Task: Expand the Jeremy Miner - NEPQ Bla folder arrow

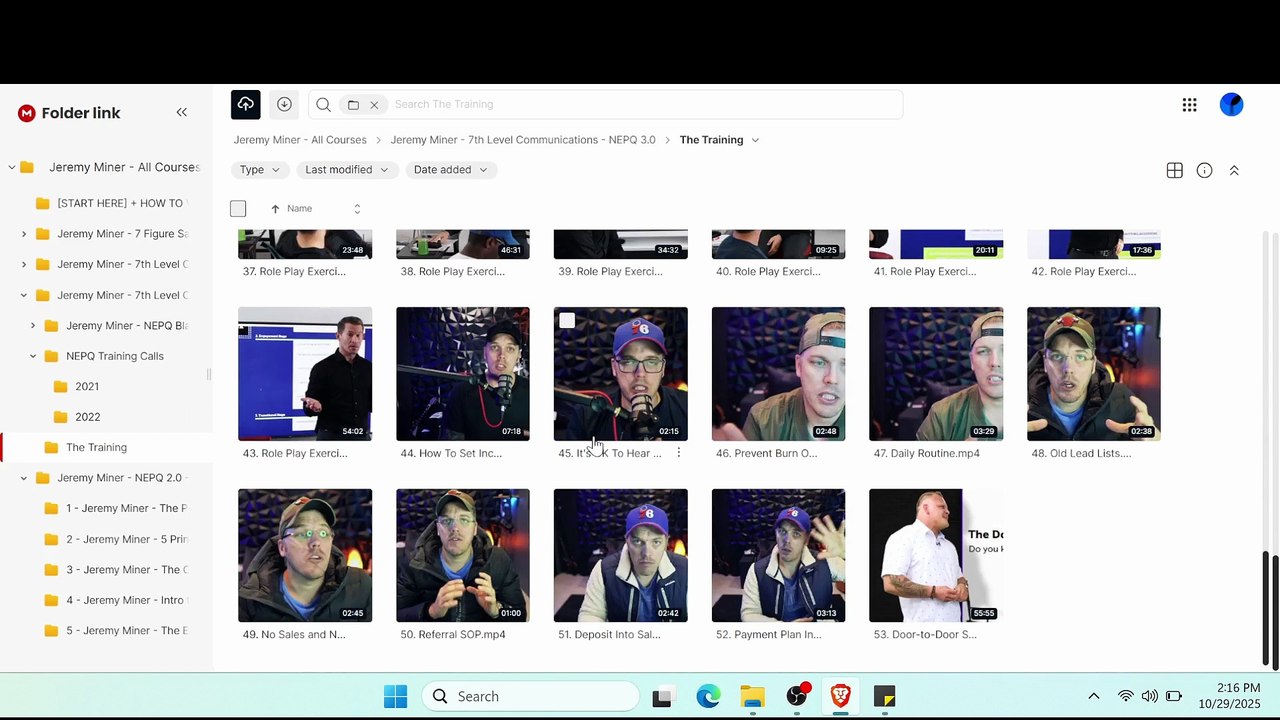Action: click(x=33, y=326)
